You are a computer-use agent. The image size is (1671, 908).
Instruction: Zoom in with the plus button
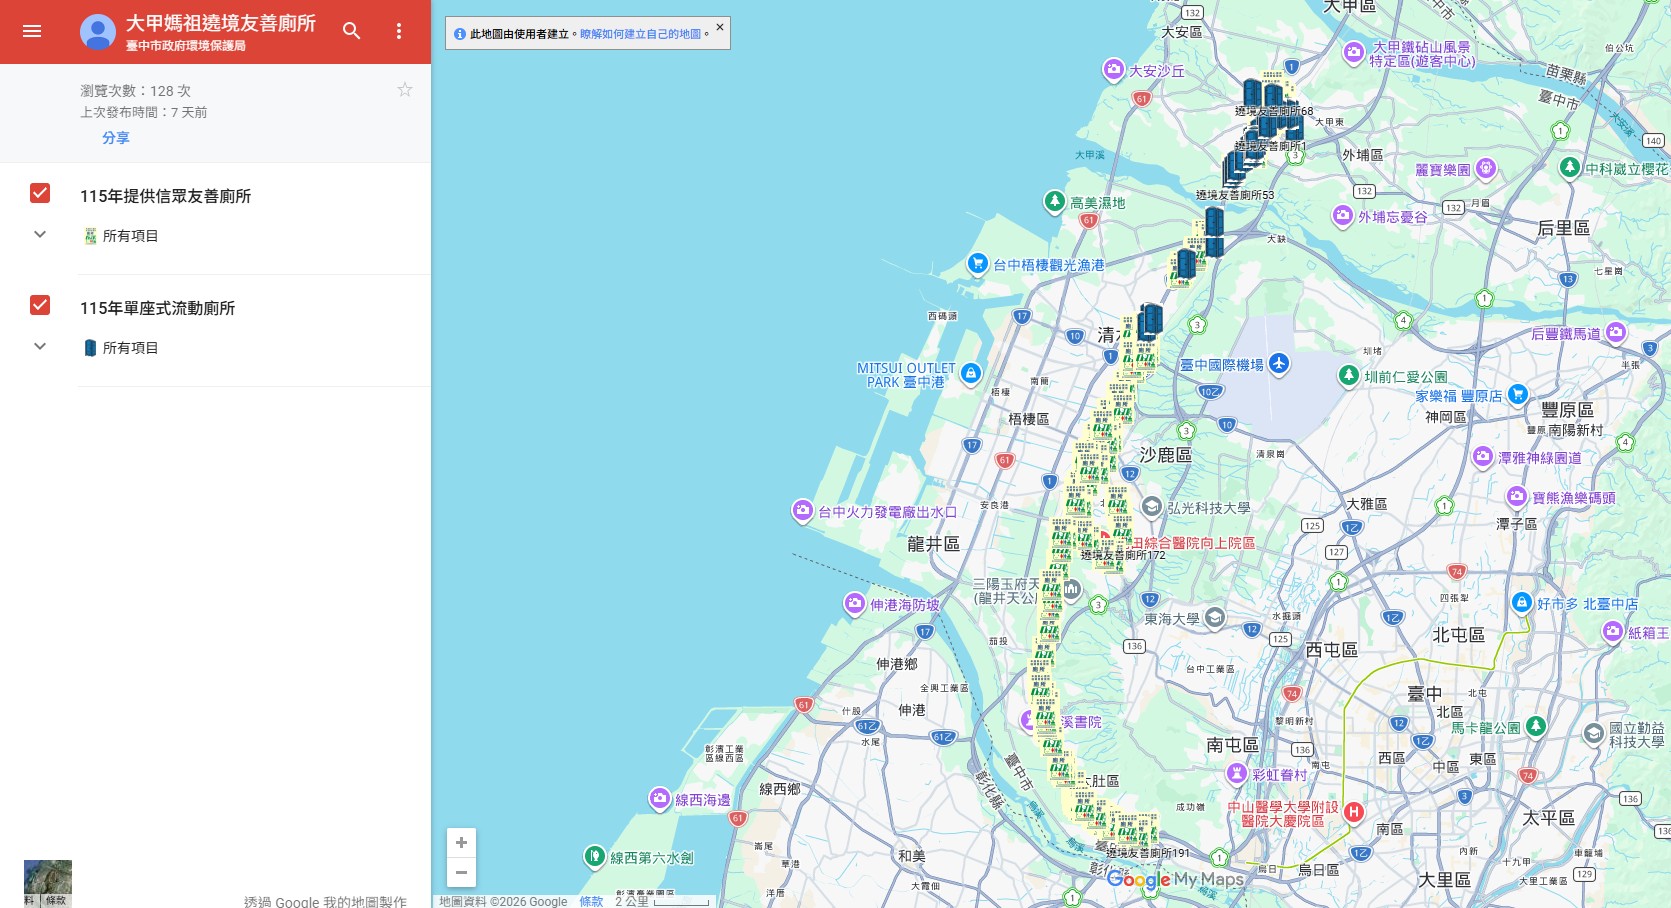pos(461,843)
